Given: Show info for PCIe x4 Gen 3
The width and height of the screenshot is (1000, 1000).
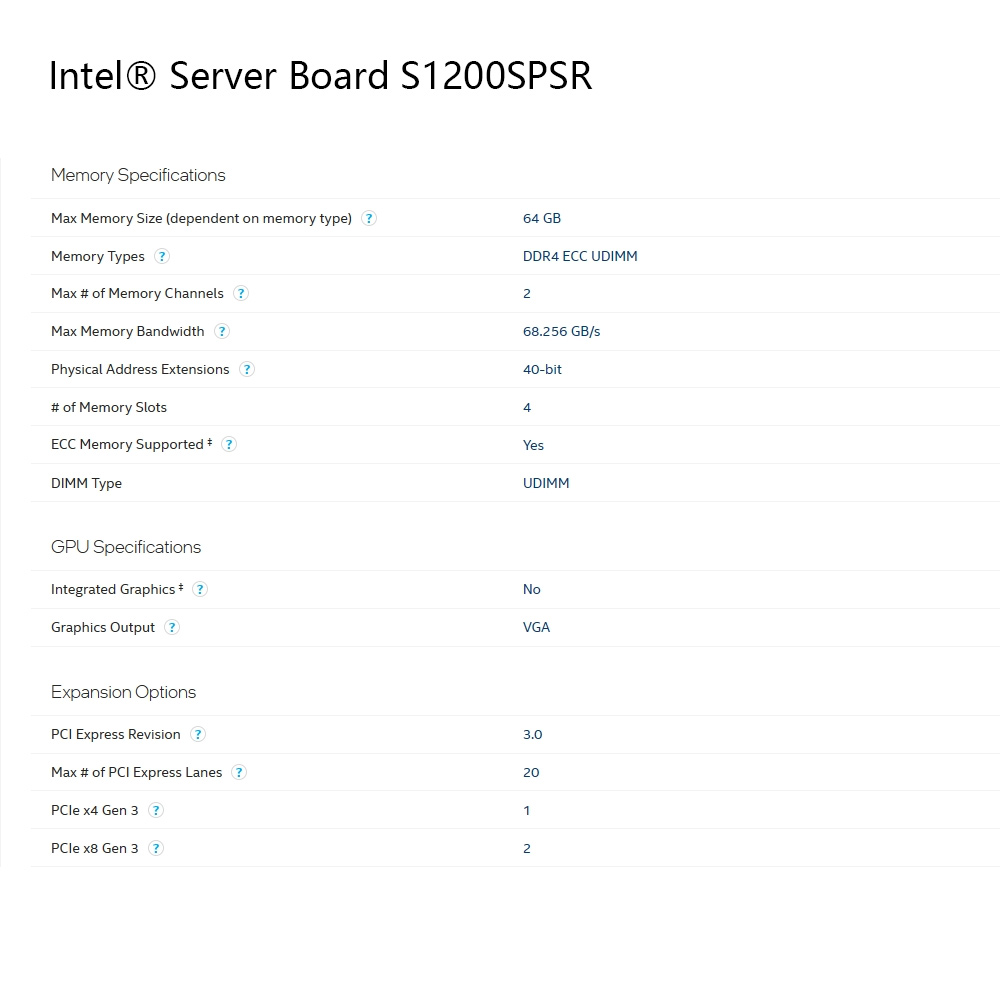Looking at the screenshot, I should coord(156,810).
